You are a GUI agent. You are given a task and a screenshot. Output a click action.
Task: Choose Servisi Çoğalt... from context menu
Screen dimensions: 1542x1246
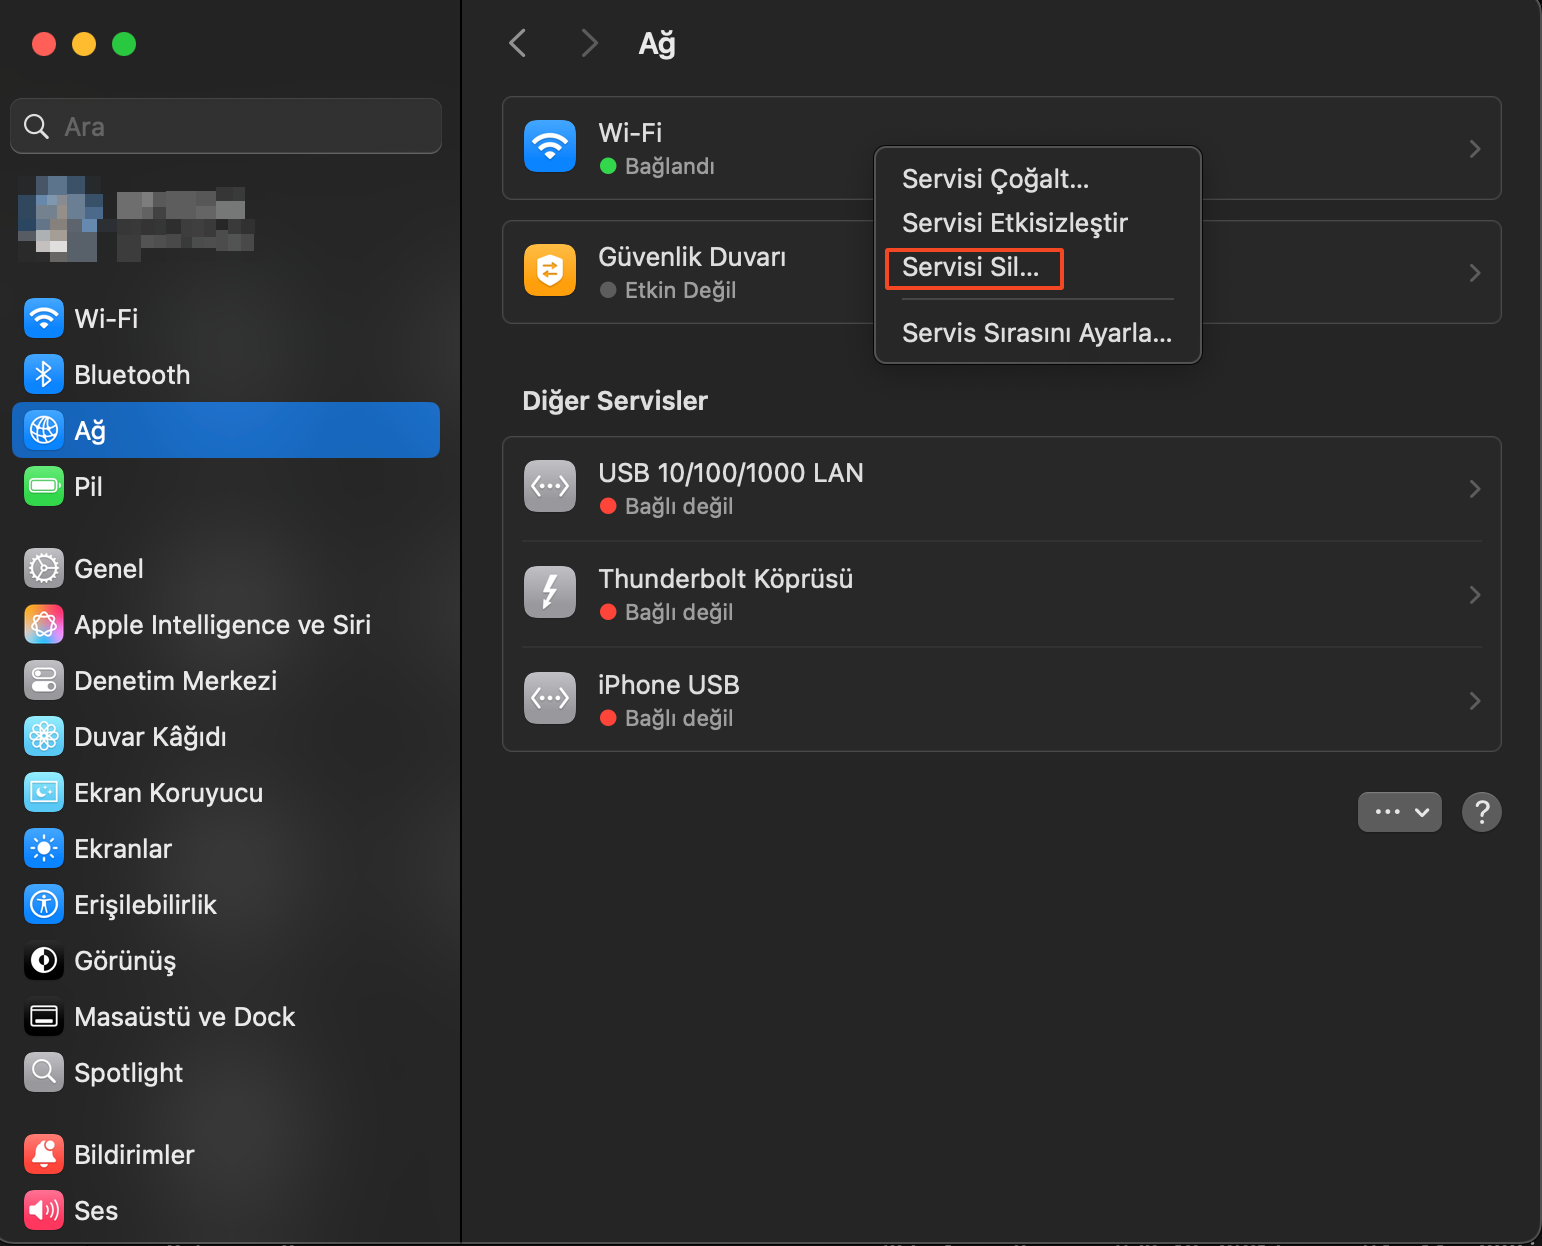click(1038, 179)
